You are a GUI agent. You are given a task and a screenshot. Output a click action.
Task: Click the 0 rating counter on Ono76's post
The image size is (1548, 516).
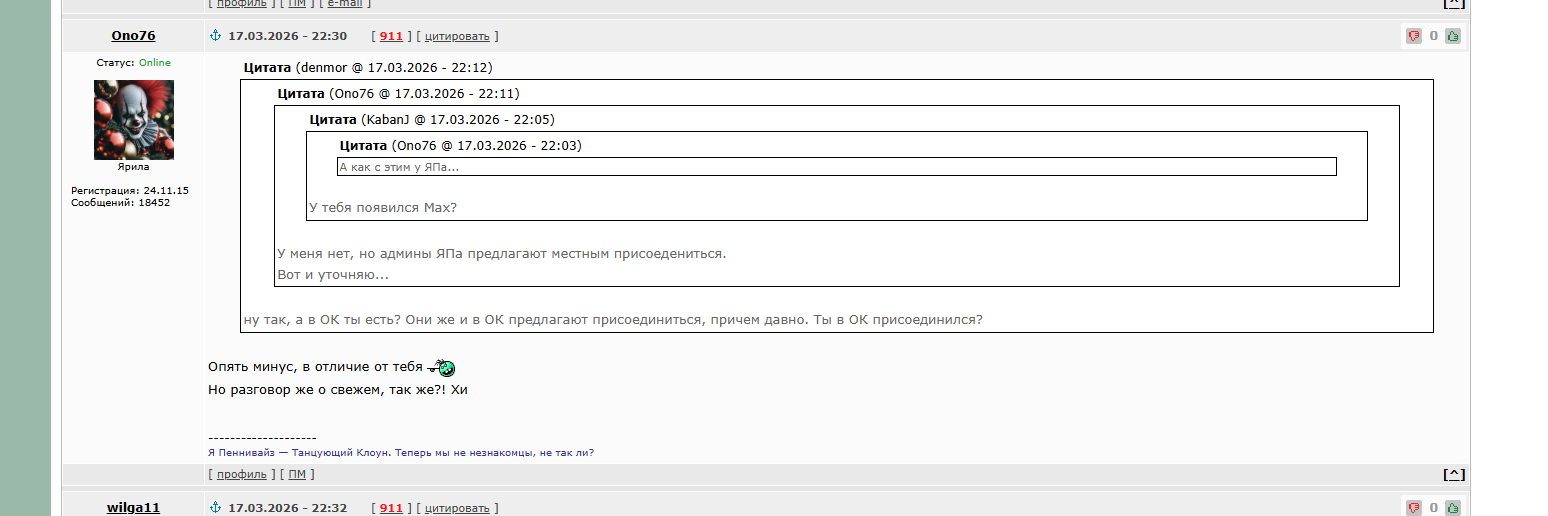pos(1433,36)
